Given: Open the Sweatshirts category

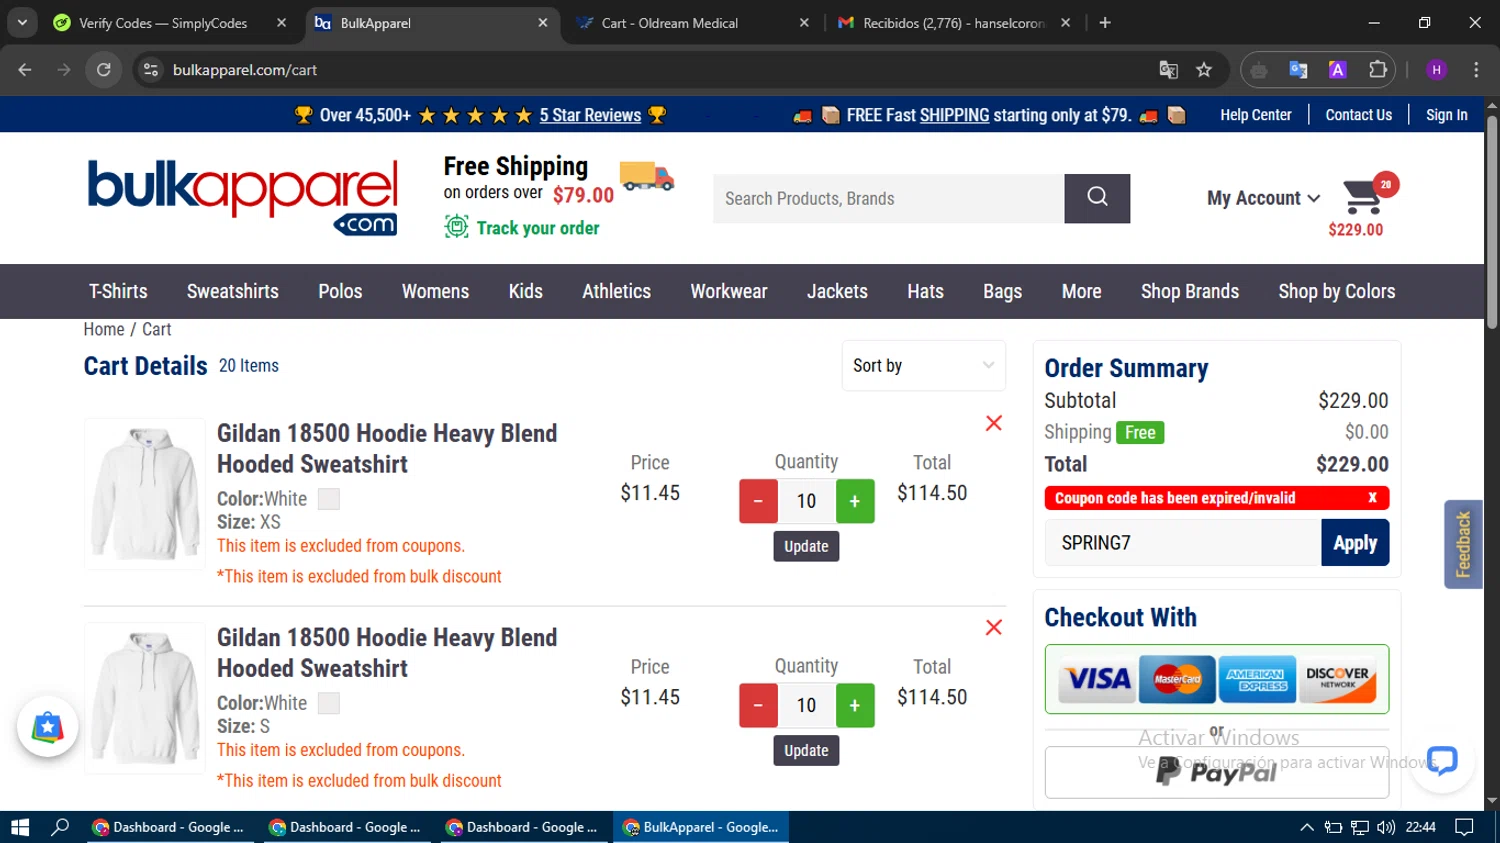Looking at the screenshot, I should coord(233,291).
